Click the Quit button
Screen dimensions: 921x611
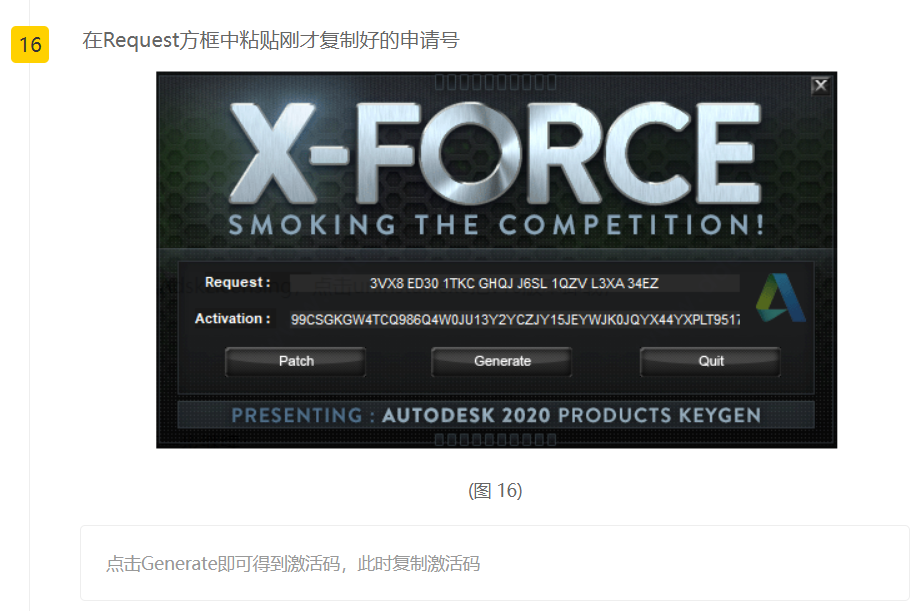[710, 361]
